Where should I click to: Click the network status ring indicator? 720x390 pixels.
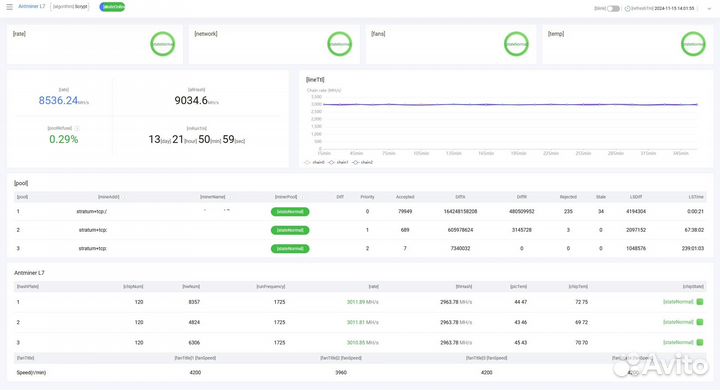click(339, 44)
